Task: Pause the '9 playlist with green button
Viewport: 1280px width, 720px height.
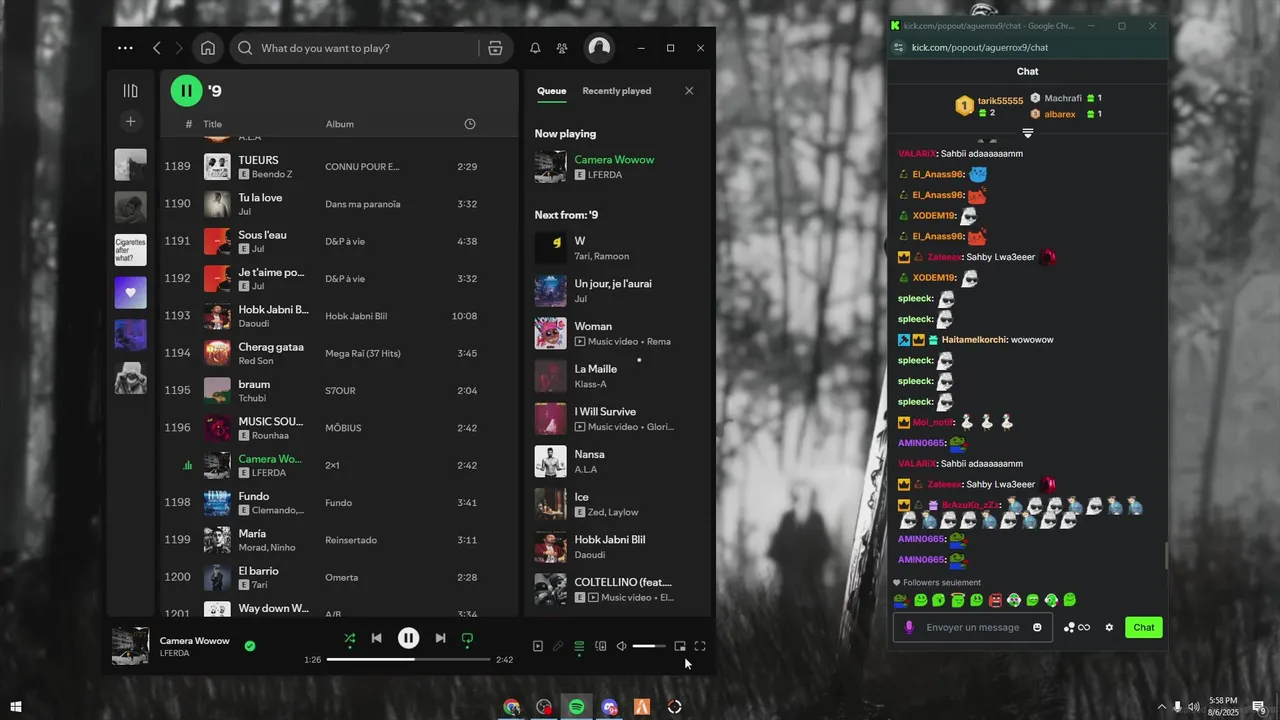Action: click(186, 91)
